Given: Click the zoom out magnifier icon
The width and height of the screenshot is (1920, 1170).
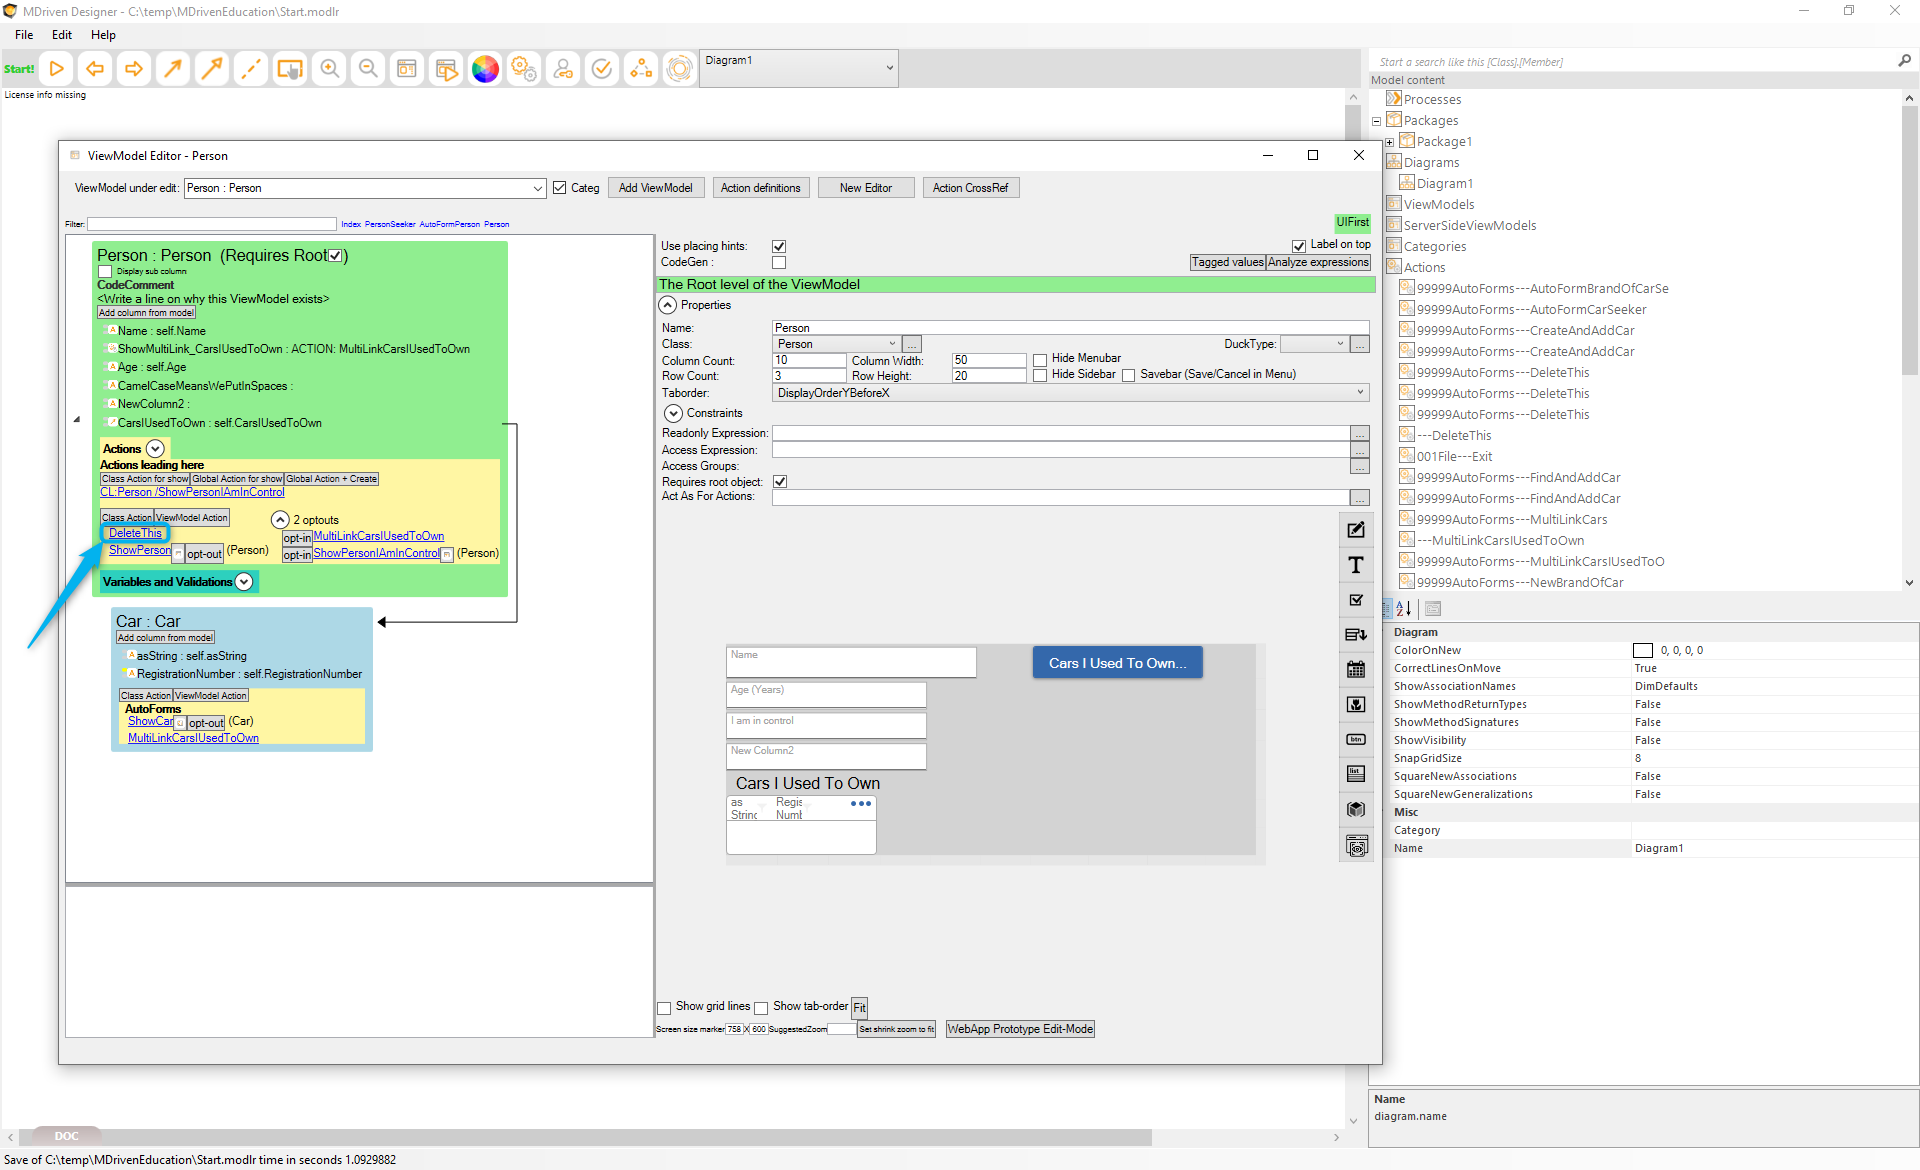Looking at the screenshot, I should (x=368, y=69).
